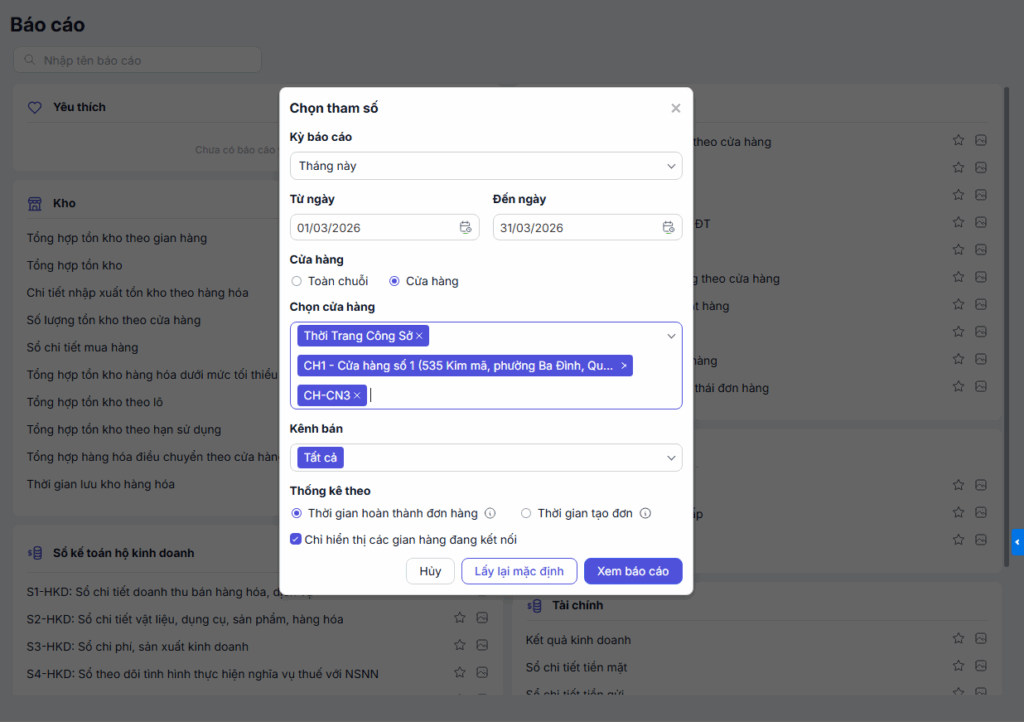Image resolution: width=1024 pixels, height=722 pixels.
Task: Select the Toàn chuỗi radio option
Action: click(x=296, y=282)
